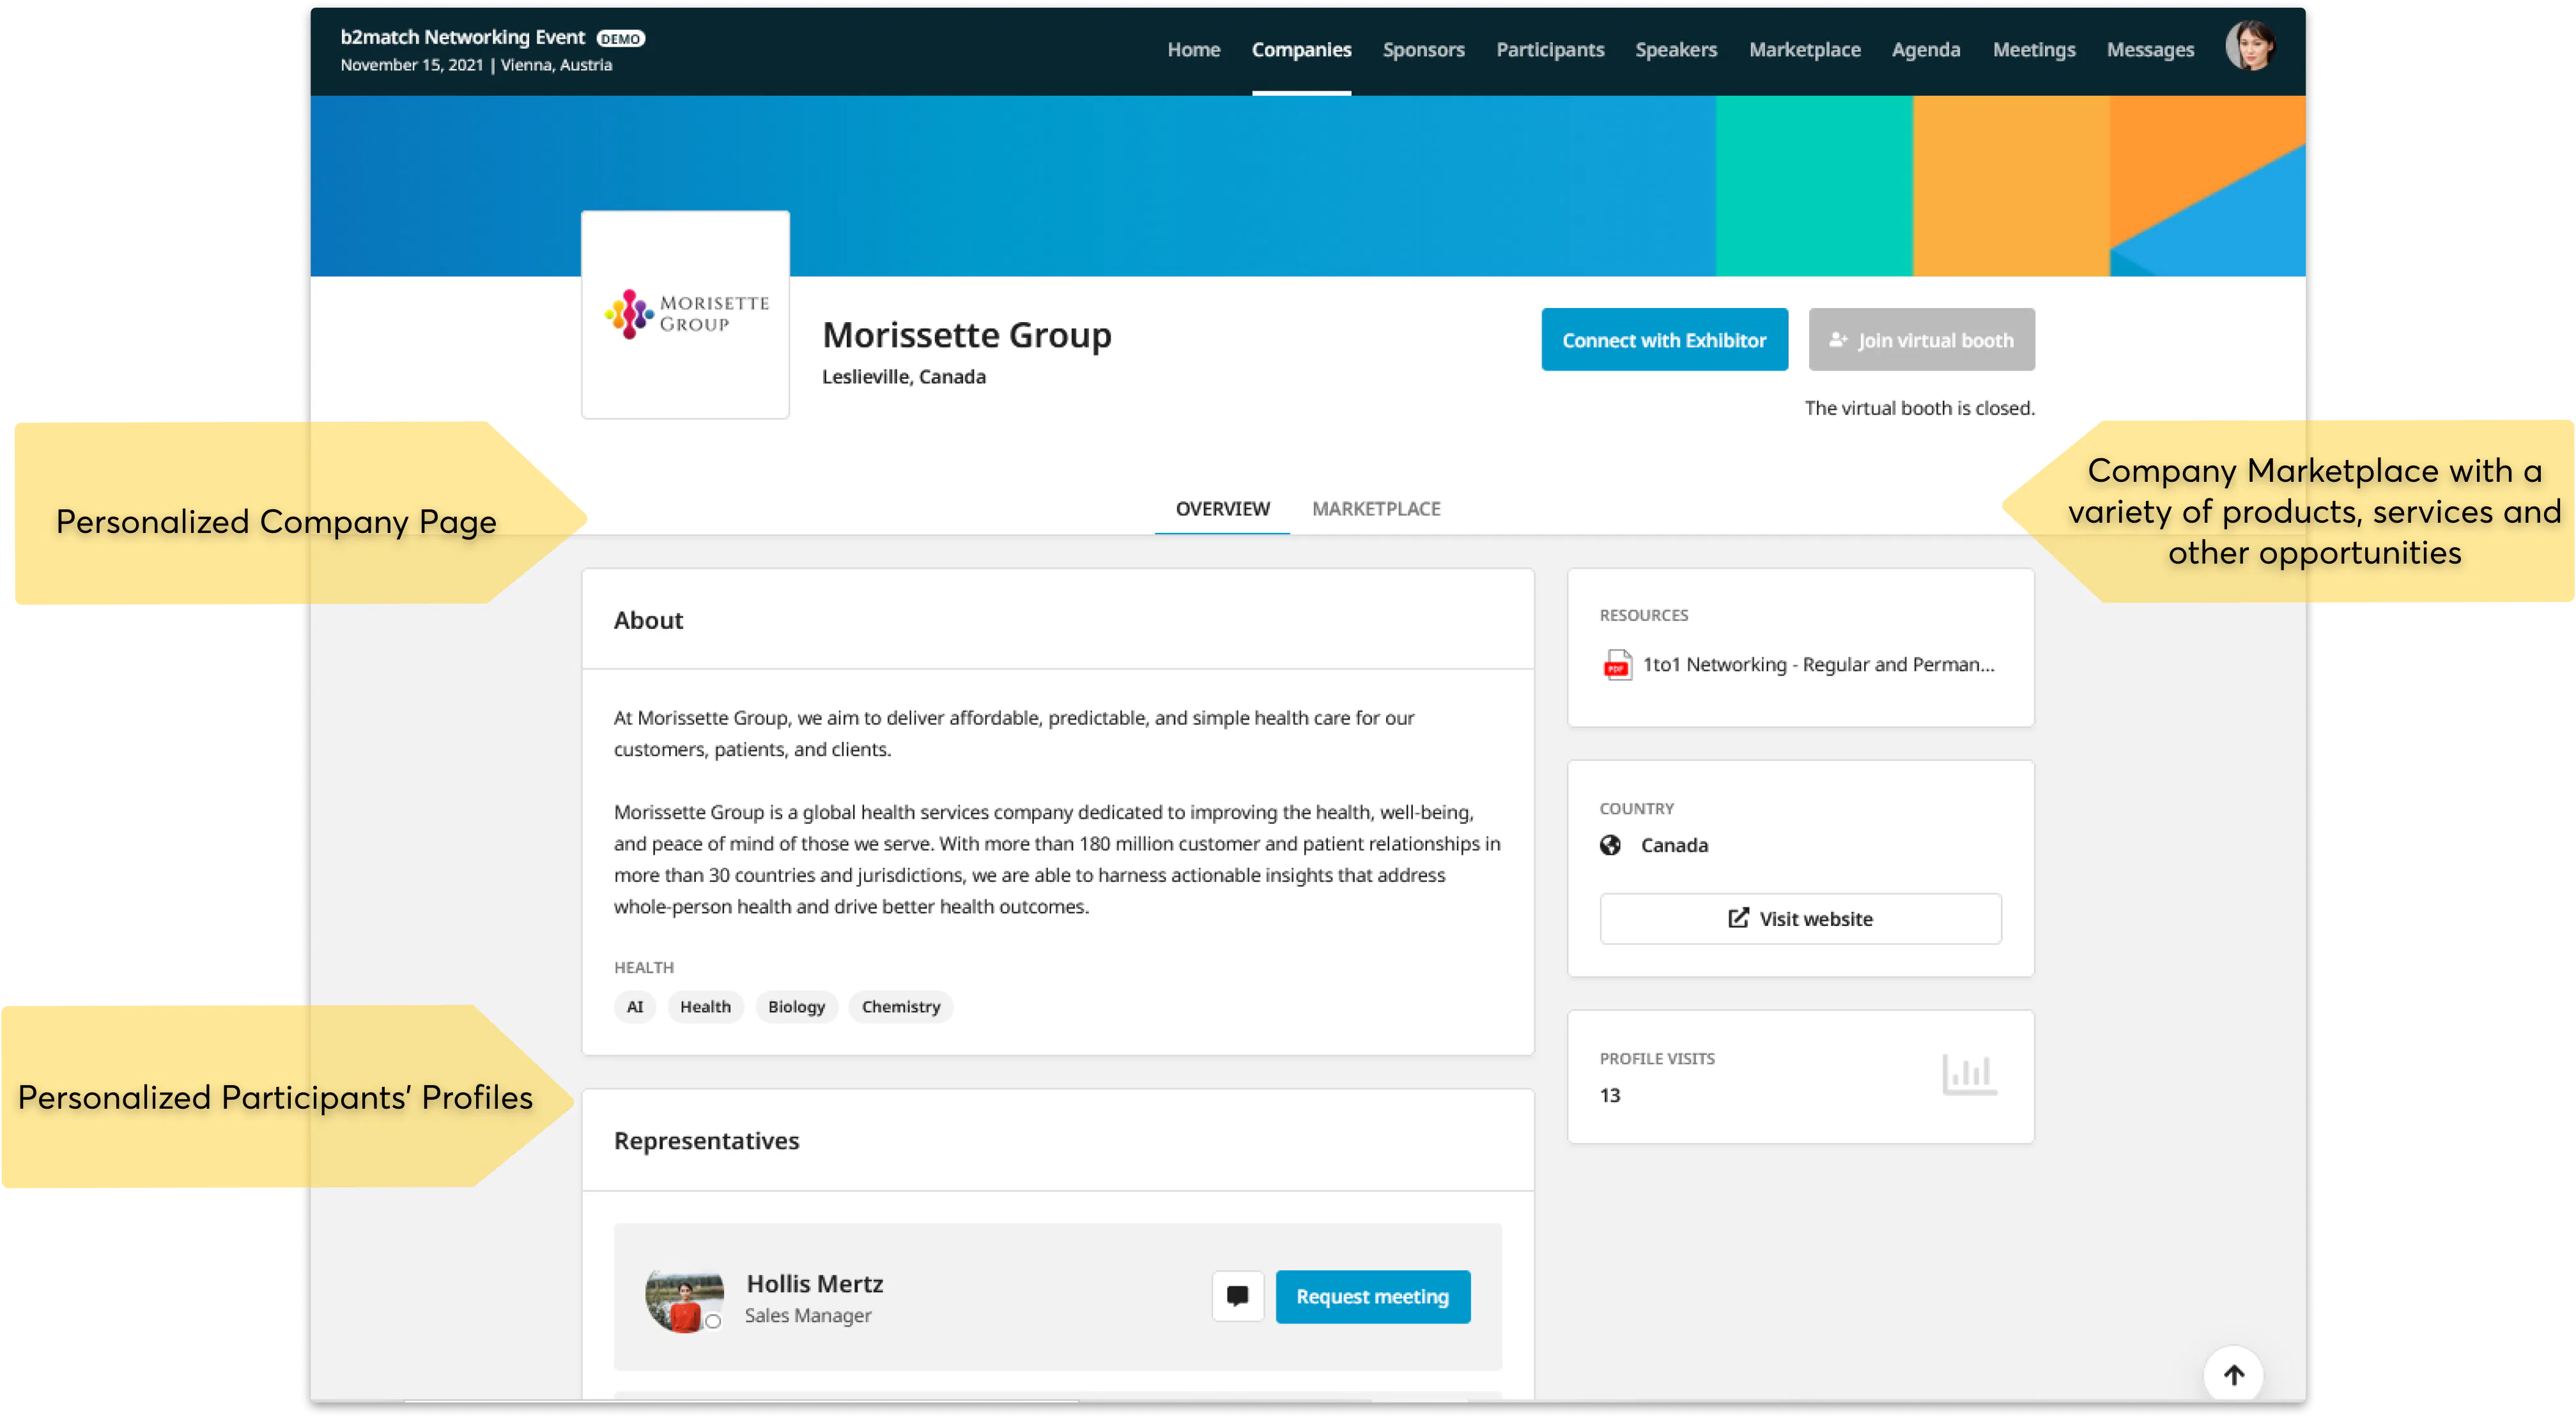Click the About section heading
Screen dimensions: 2576x1418
[648, 620]
